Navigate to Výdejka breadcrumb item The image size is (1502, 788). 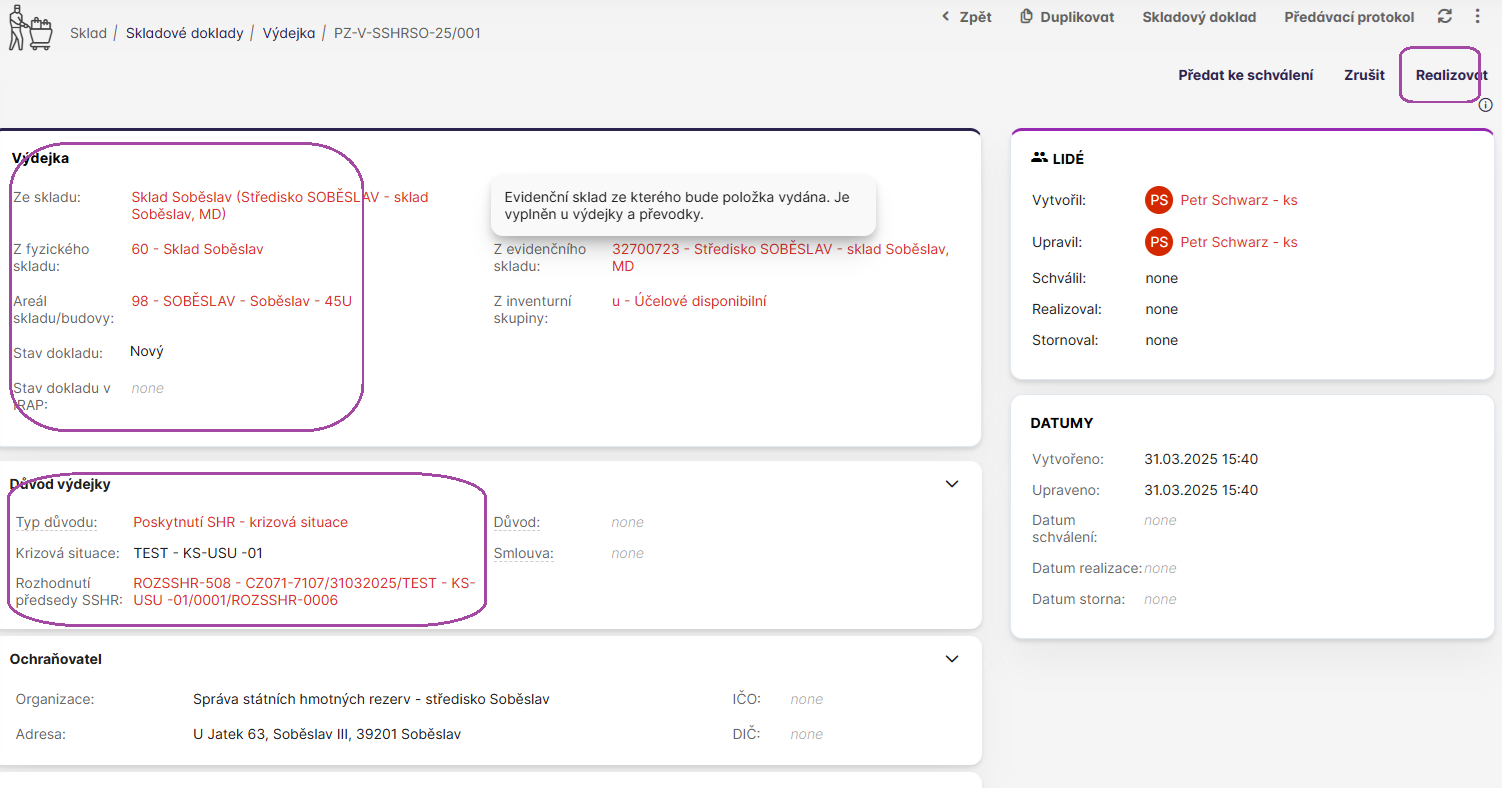click(288, 33)
